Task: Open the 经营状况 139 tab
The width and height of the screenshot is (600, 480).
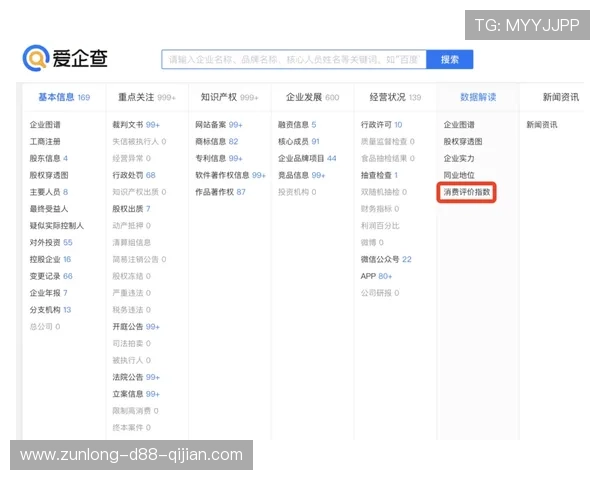Action: pos(395,97)
